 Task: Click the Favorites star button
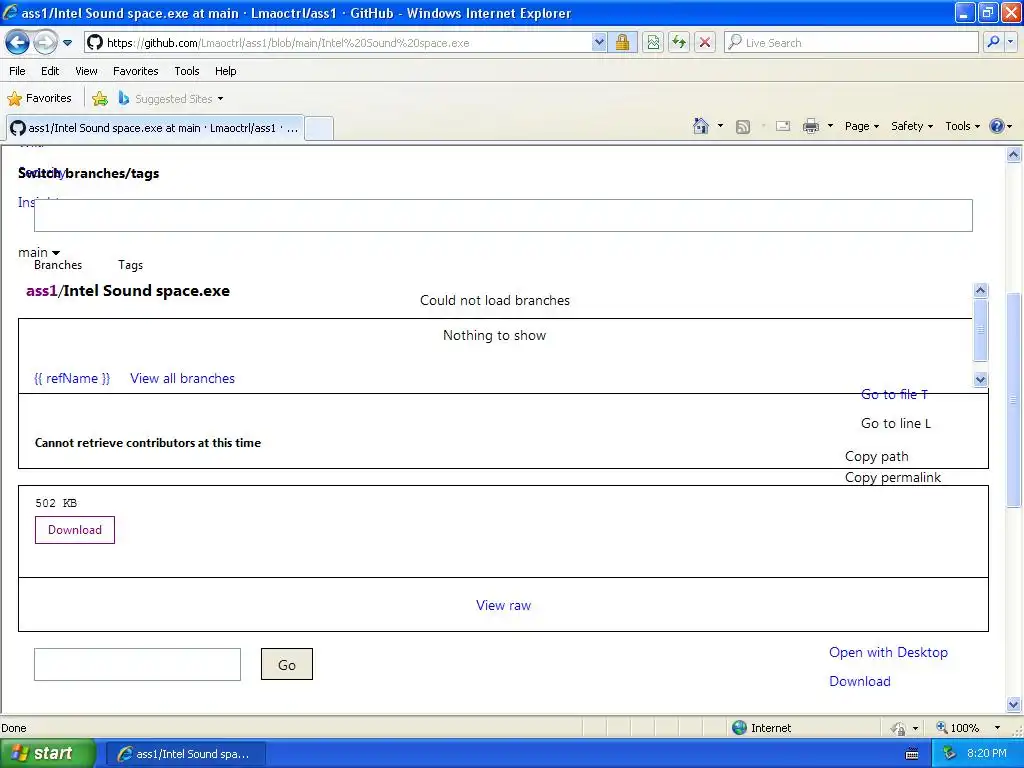tap(39, 99)
